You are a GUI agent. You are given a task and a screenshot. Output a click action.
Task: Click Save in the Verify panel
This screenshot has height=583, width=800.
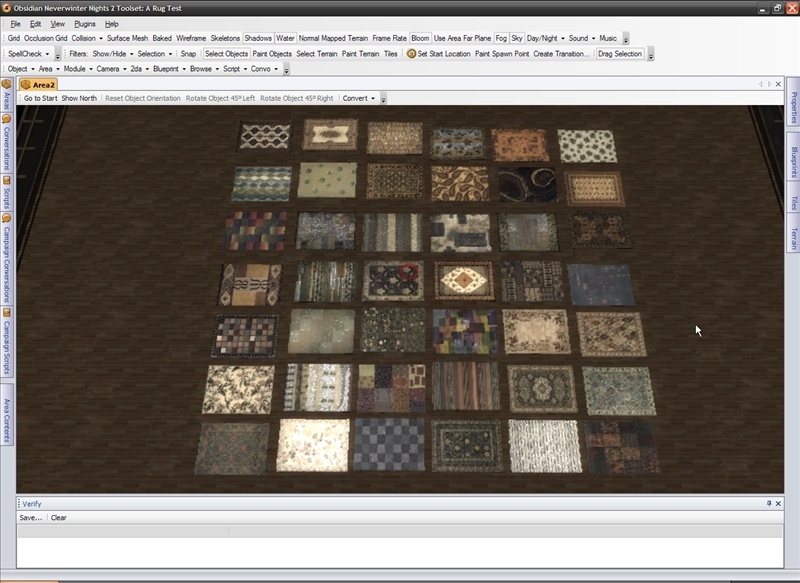(31, 518)
